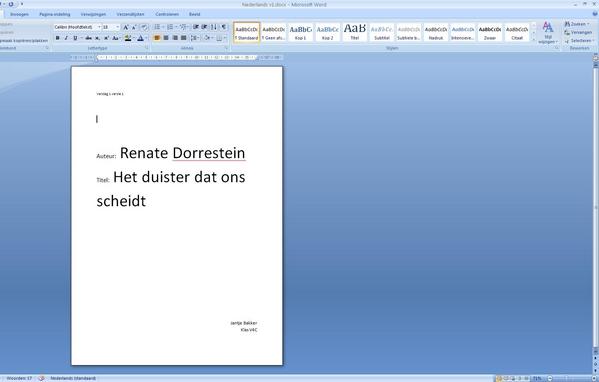This screenshot has width=599, height=382.
Task: Click the Vervangen button
Action: coord(578,32)
